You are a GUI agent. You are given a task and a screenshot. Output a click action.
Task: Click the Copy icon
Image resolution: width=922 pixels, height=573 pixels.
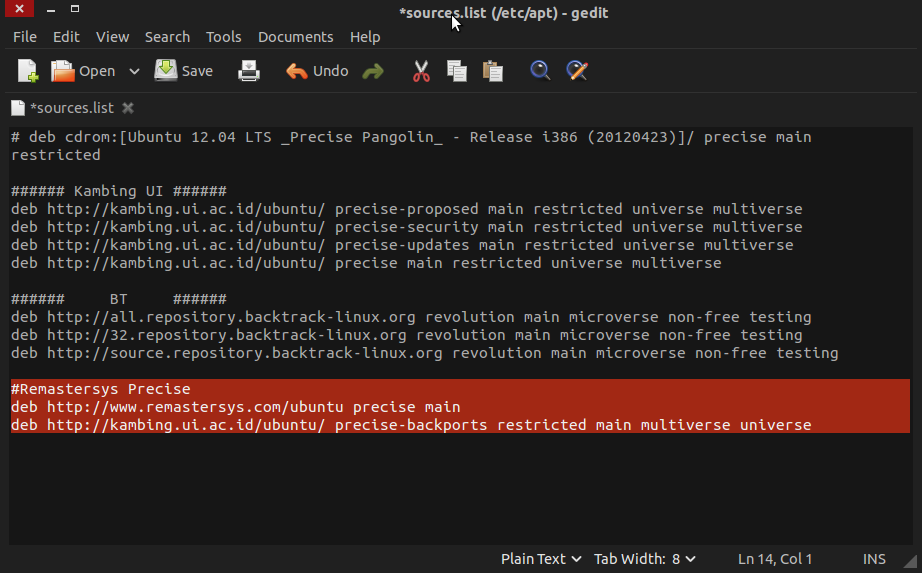click(x=457, y=71)
